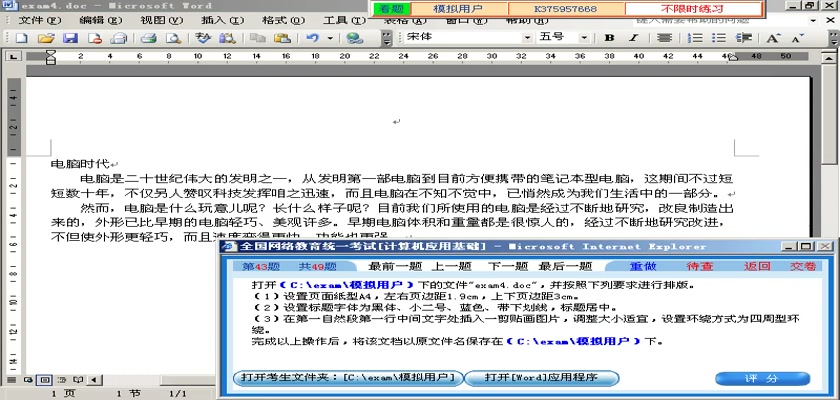The image size is (840, 400).
Task: Insert a hyperlink with the globe icon
Action: coord(355,38)
